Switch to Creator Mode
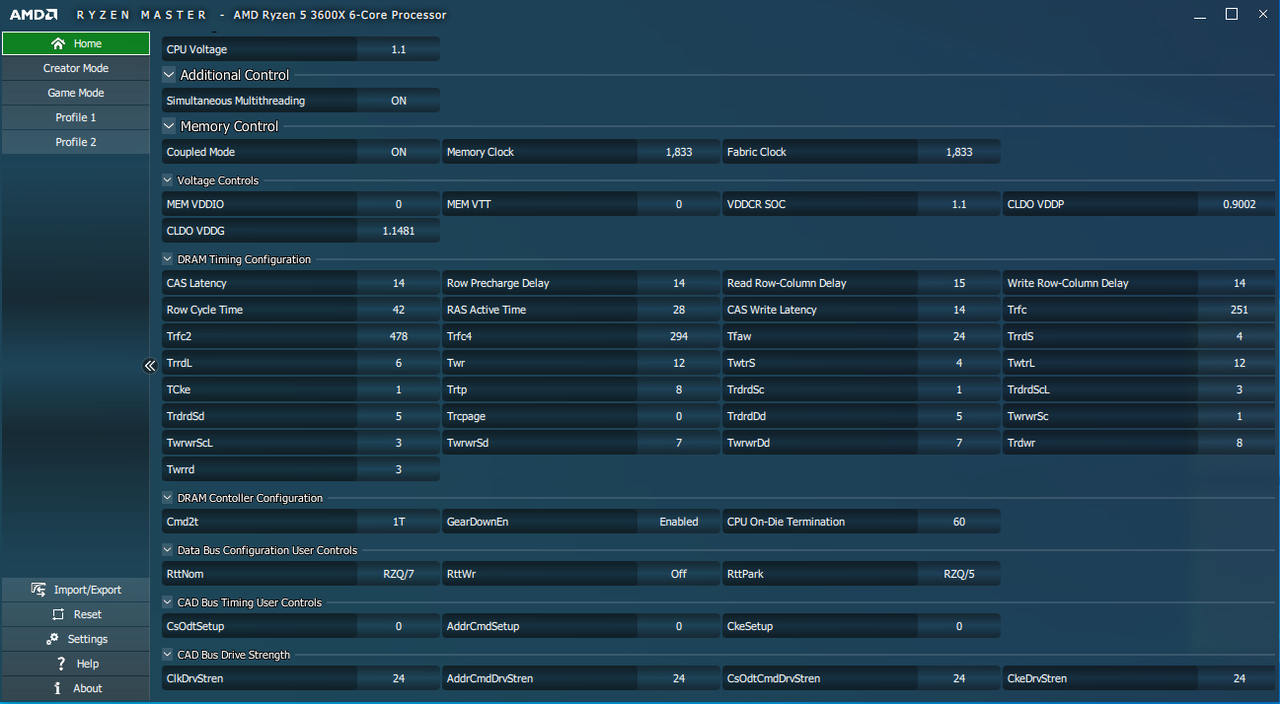Screen dimensions: 1280x704 [75, 68]
